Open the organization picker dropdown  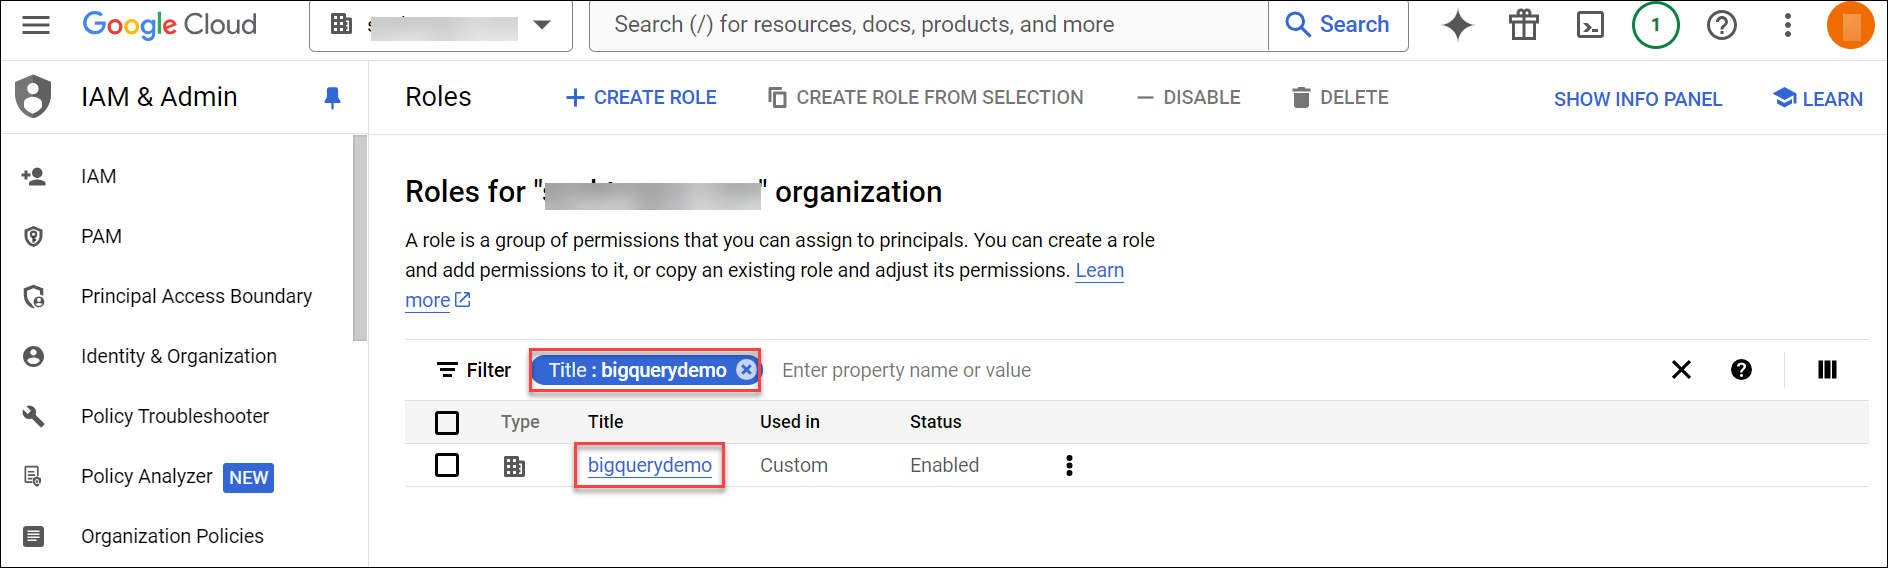point(441,25)
